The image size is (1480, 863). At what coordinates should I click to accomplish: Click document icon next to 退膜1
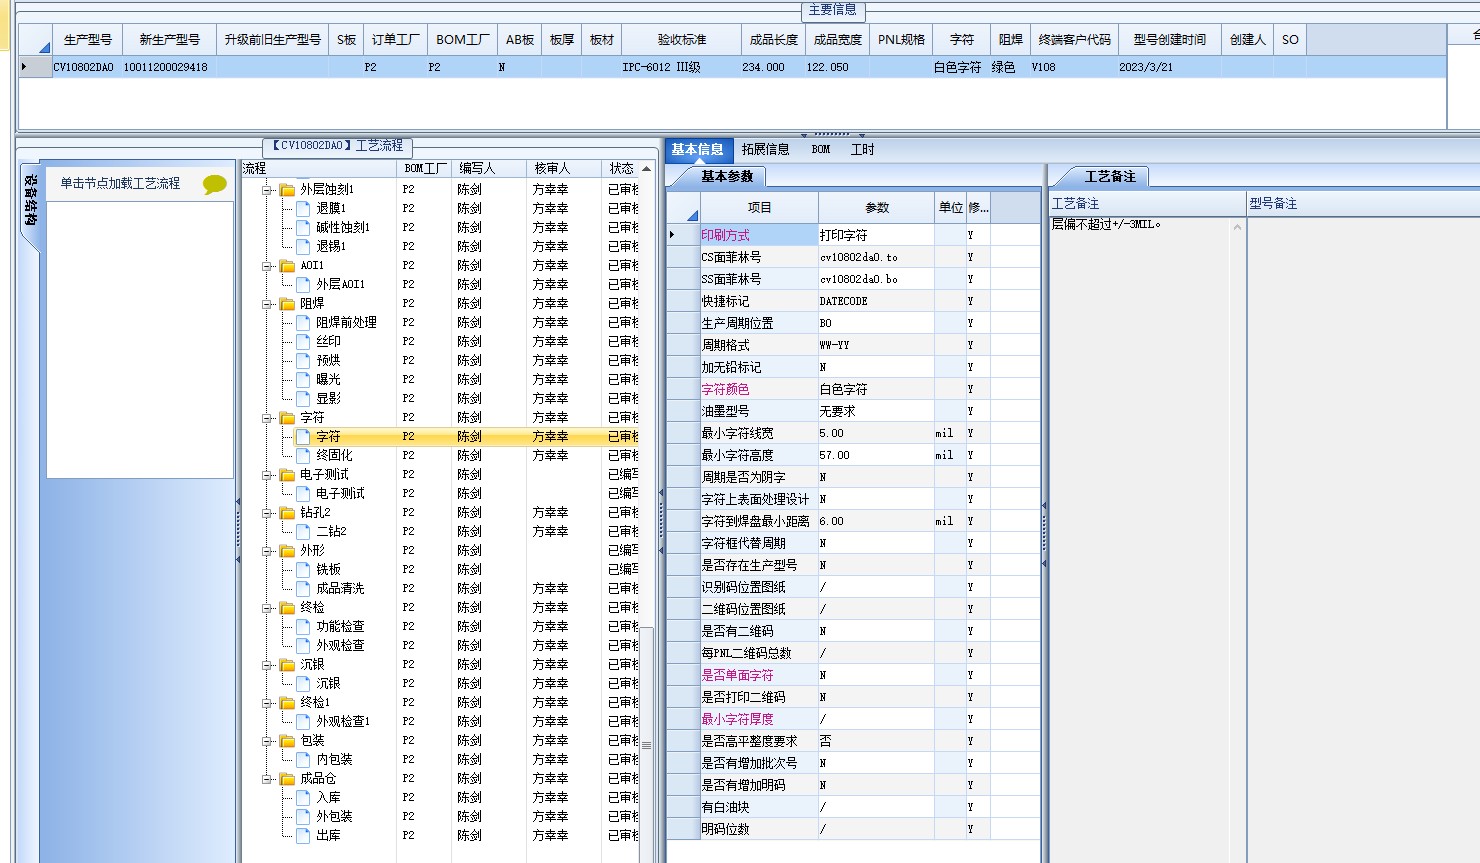pos(303,208)
